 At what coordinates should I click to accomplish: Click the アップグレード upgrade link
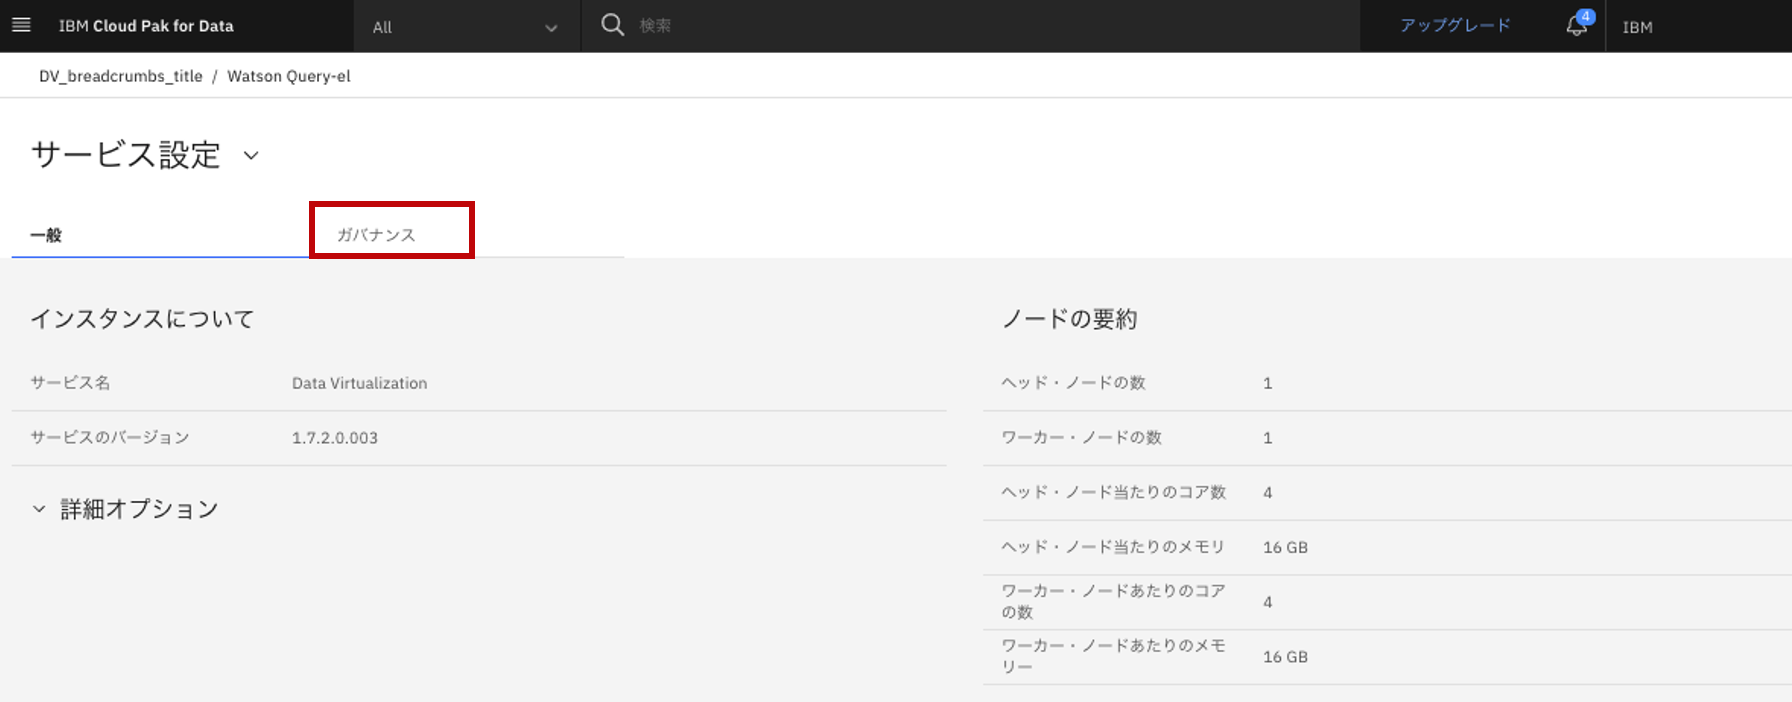1455,25
